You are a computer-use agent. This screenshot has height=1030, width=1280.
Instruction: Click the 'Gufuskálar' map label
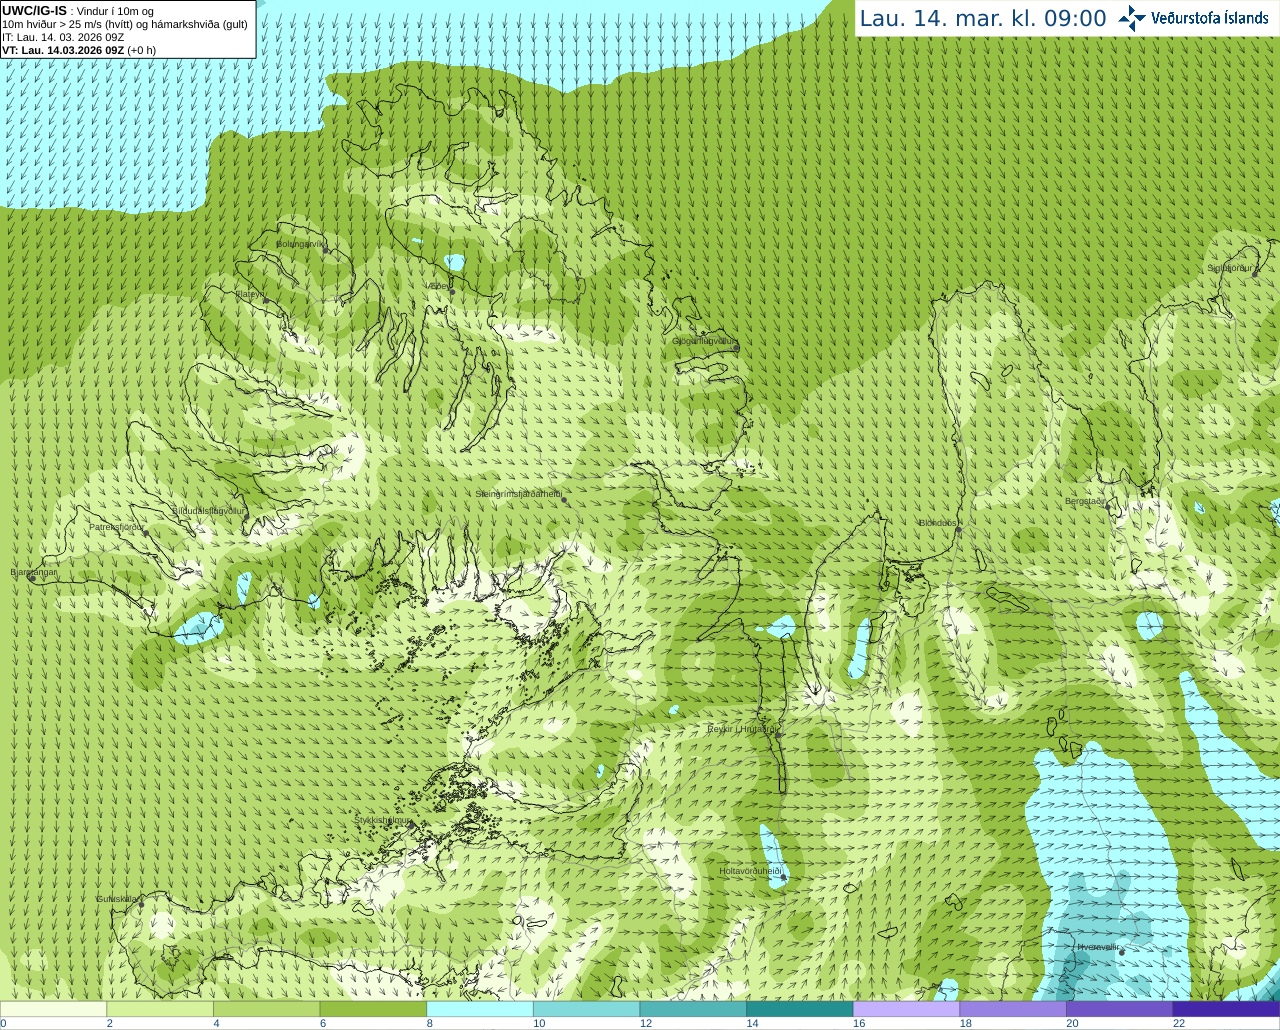117,899
